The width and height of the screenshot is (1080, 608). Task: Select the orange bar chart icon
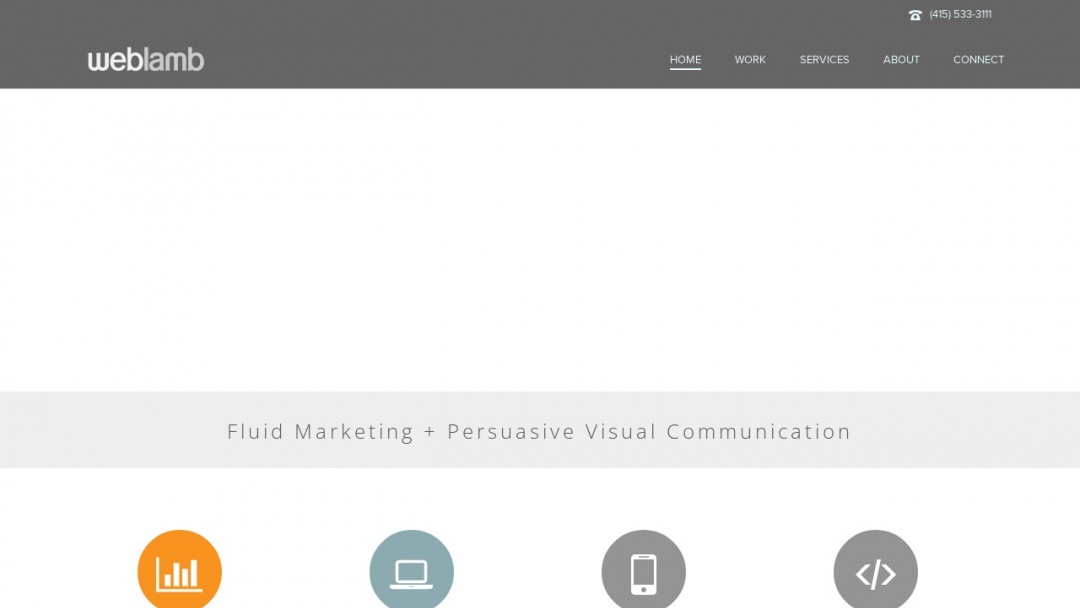click(x=180, y=575)
